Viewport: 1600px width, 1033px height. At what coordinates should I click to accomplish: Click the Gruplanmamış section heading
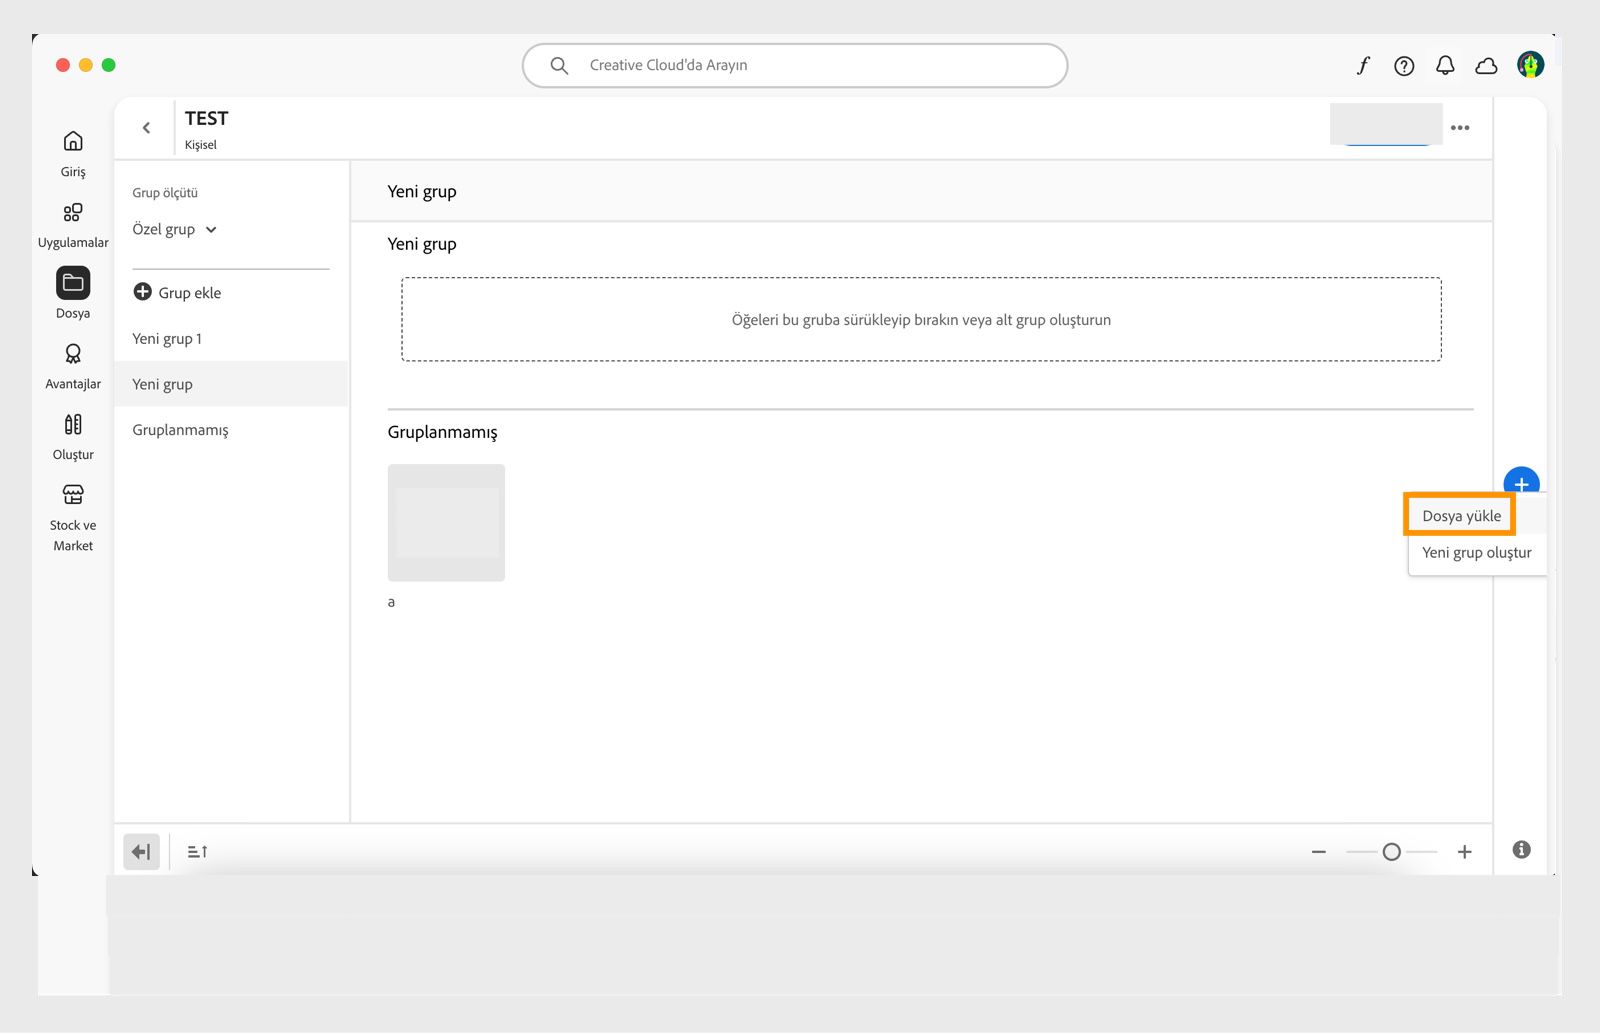point(442,432)
